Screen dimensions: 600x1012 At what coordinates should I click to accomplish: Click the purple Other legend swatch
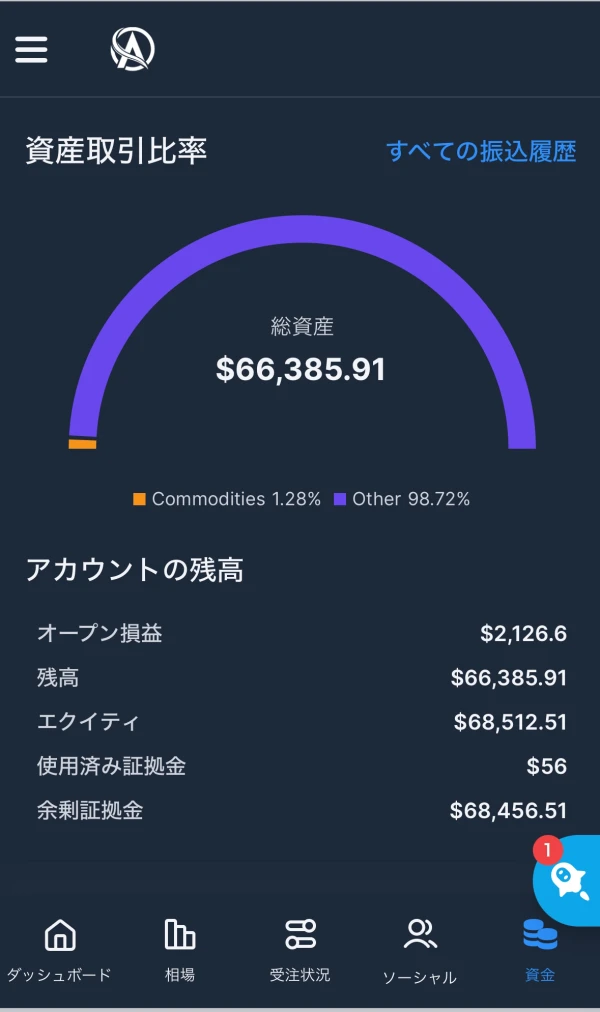click(x=340, y=499)
